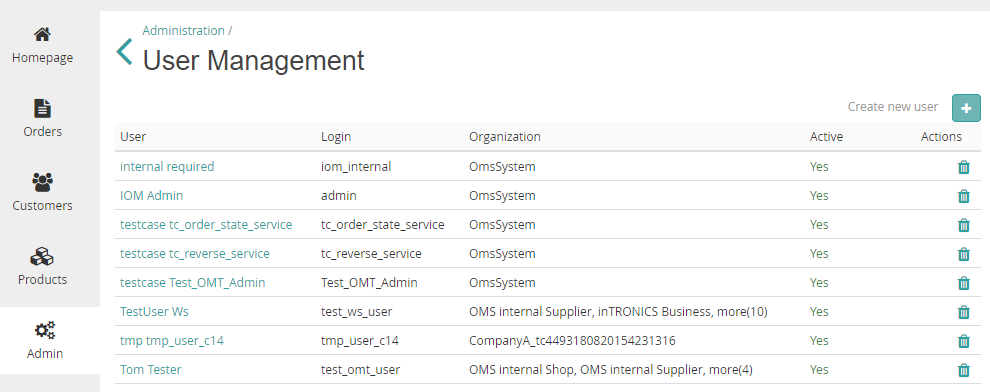This screenshot has width=990, height=392.
Task: Select the Admin sidebar tab
Action: [x=45, y=341]
